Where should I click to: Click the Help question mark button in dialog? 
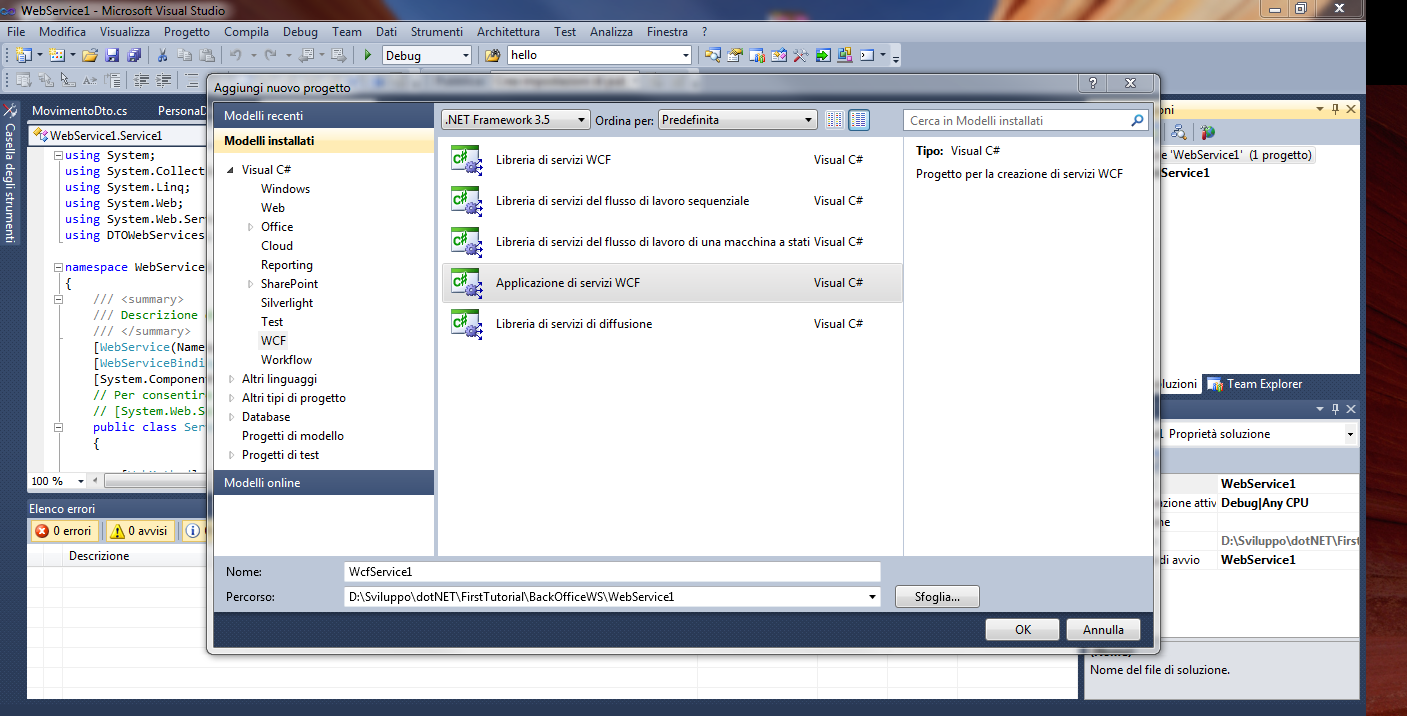[1093, 84]
